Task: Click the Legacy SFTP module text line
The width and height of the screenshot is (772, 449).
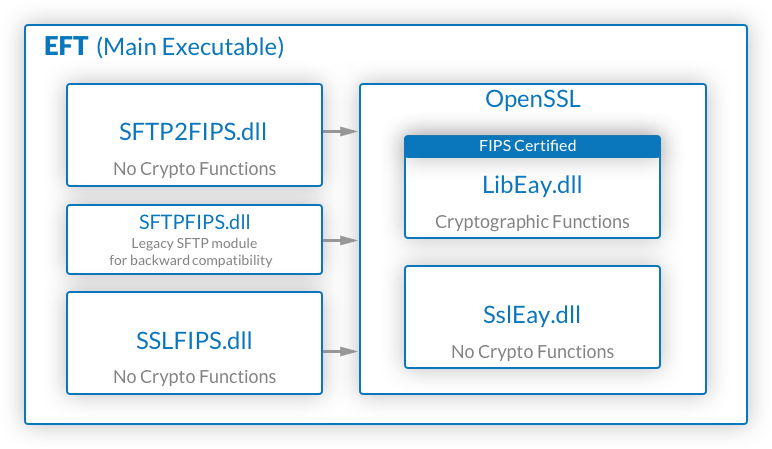Action: (x=194, y=243)
